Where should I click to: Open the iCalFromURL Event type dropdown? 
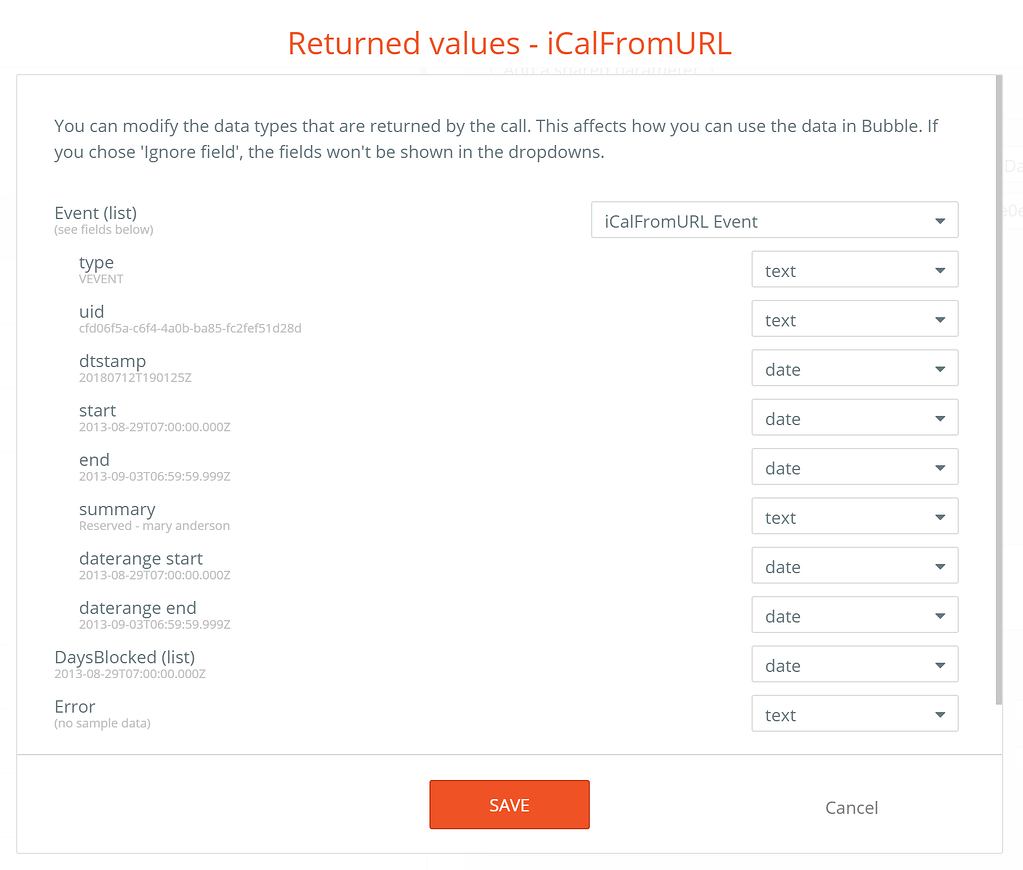(774, 221)
